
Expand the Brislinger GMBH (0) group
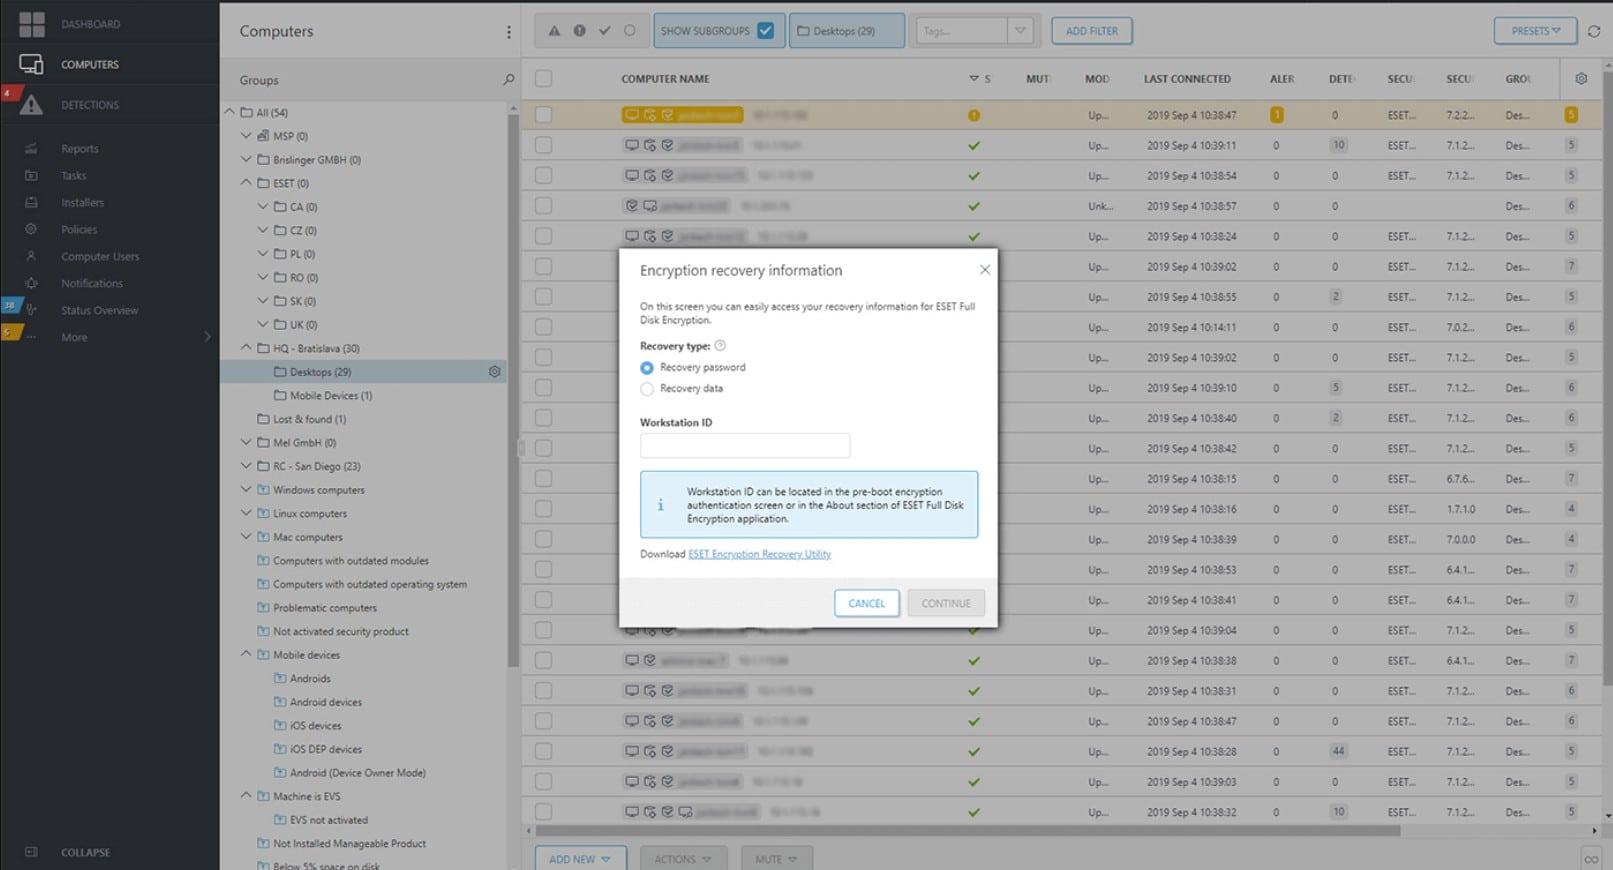246,159
